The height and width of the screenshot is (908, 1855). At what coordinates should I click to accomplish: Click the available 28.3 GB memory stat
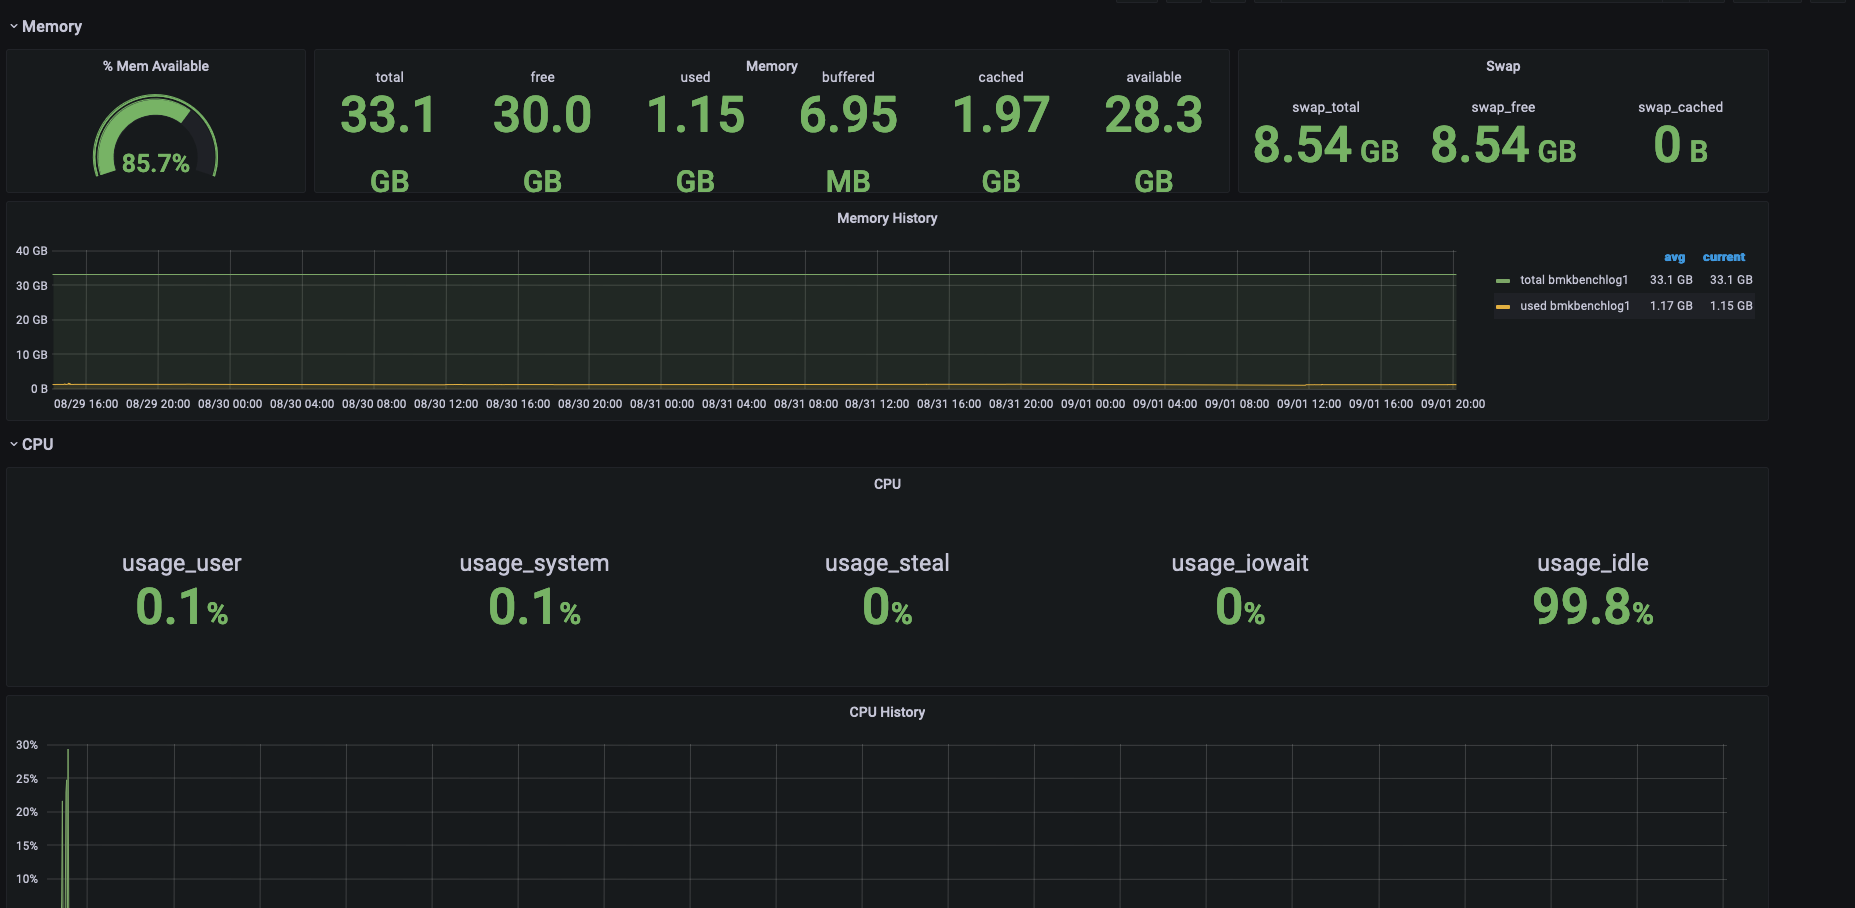1153,116
